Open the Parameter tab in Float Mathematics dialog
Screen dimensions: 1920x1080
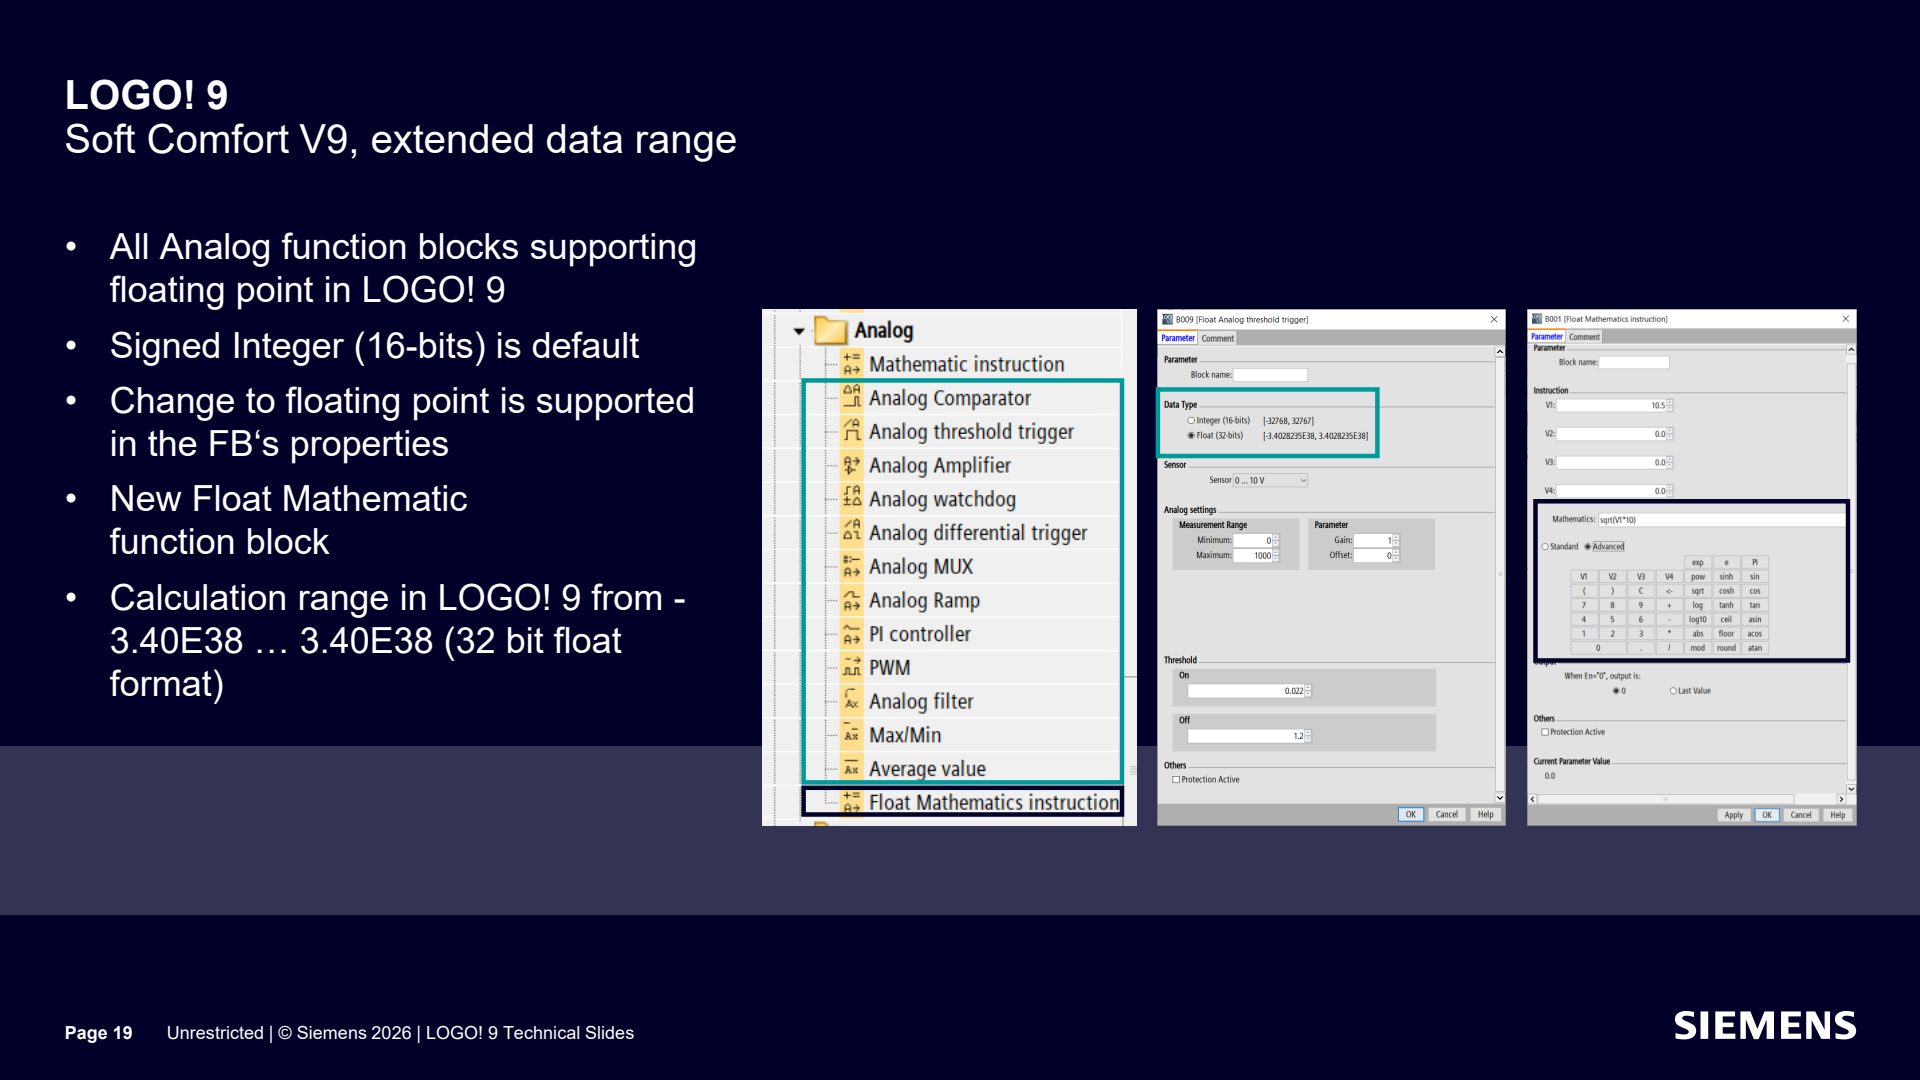click(x=1547, y=337)
